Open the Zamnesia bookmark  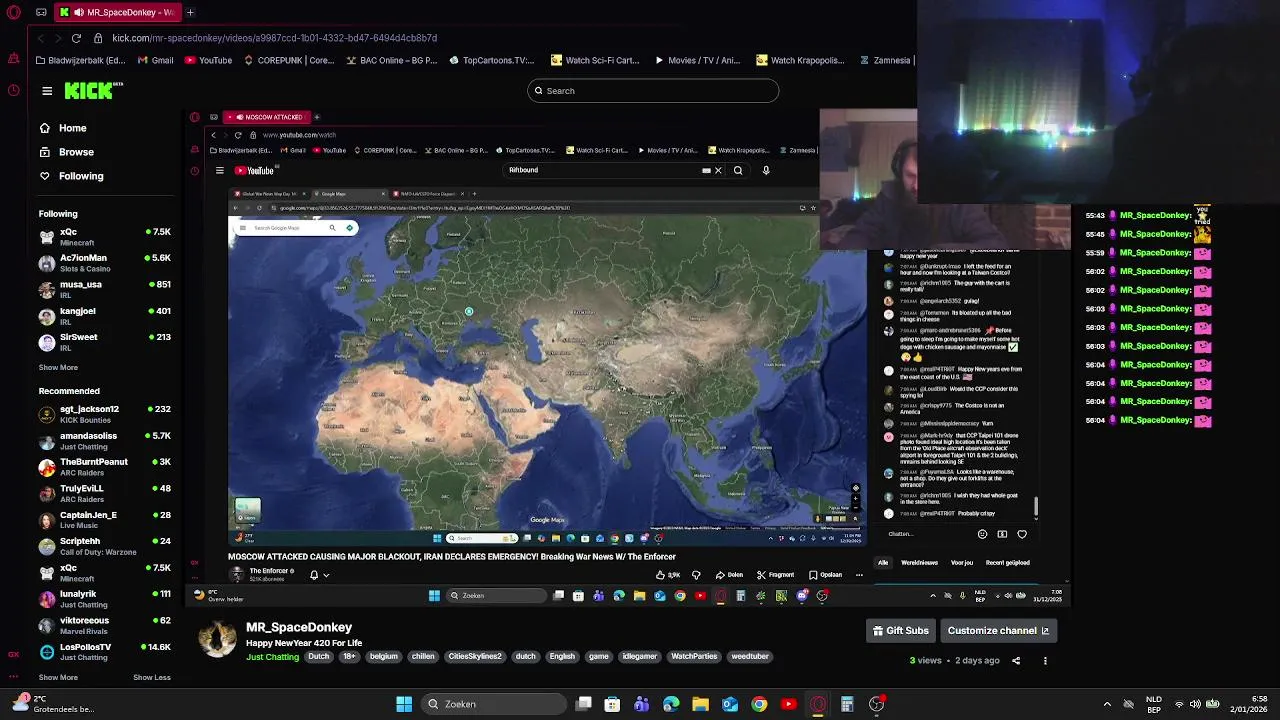pyautogui.click(x=885, y=60)
